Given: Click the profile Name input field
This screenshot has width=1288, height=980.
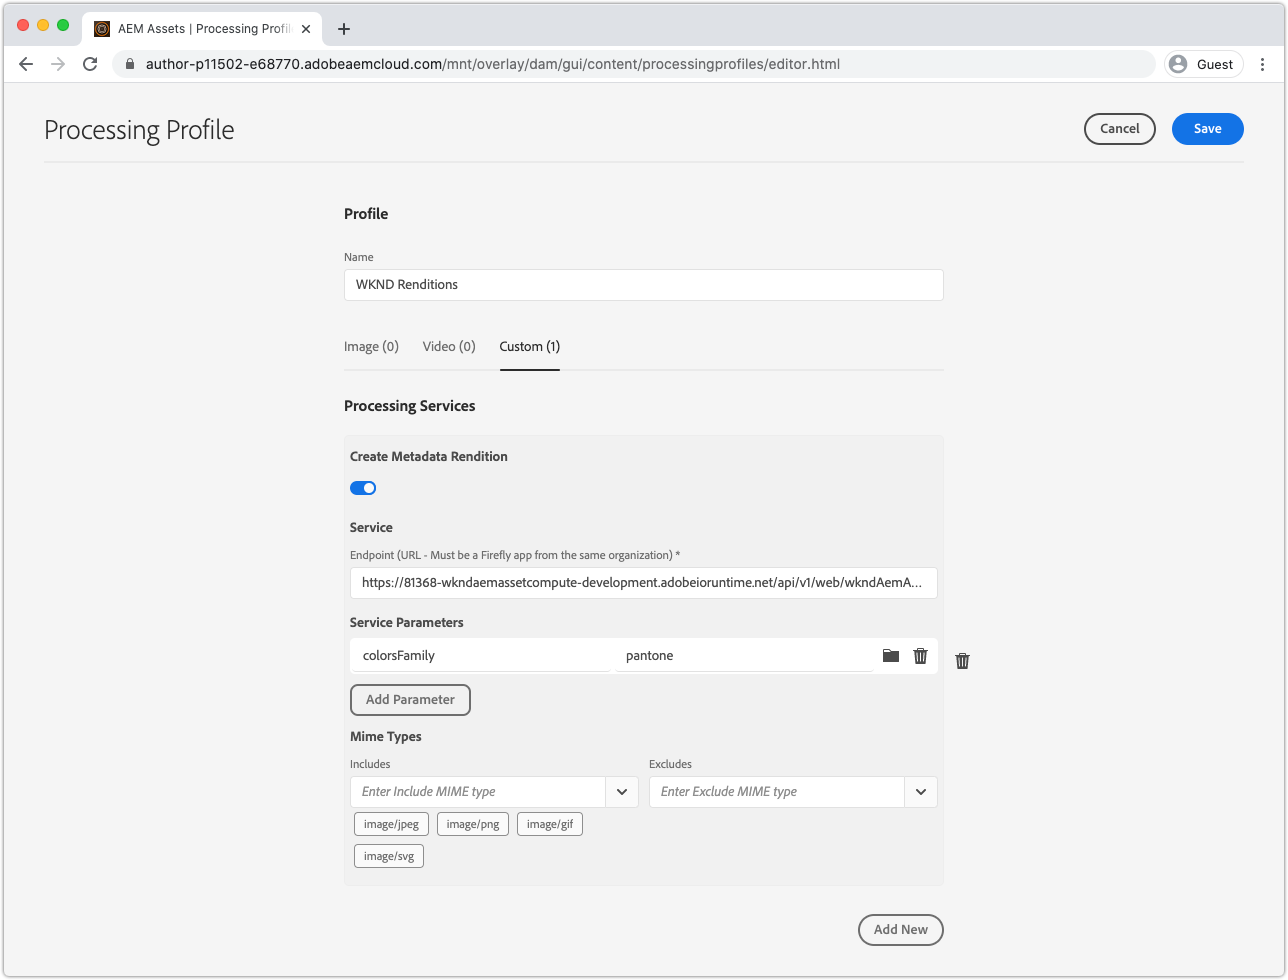Looking at the screenshot, I should pyautogui.click(x=643, y=285).
